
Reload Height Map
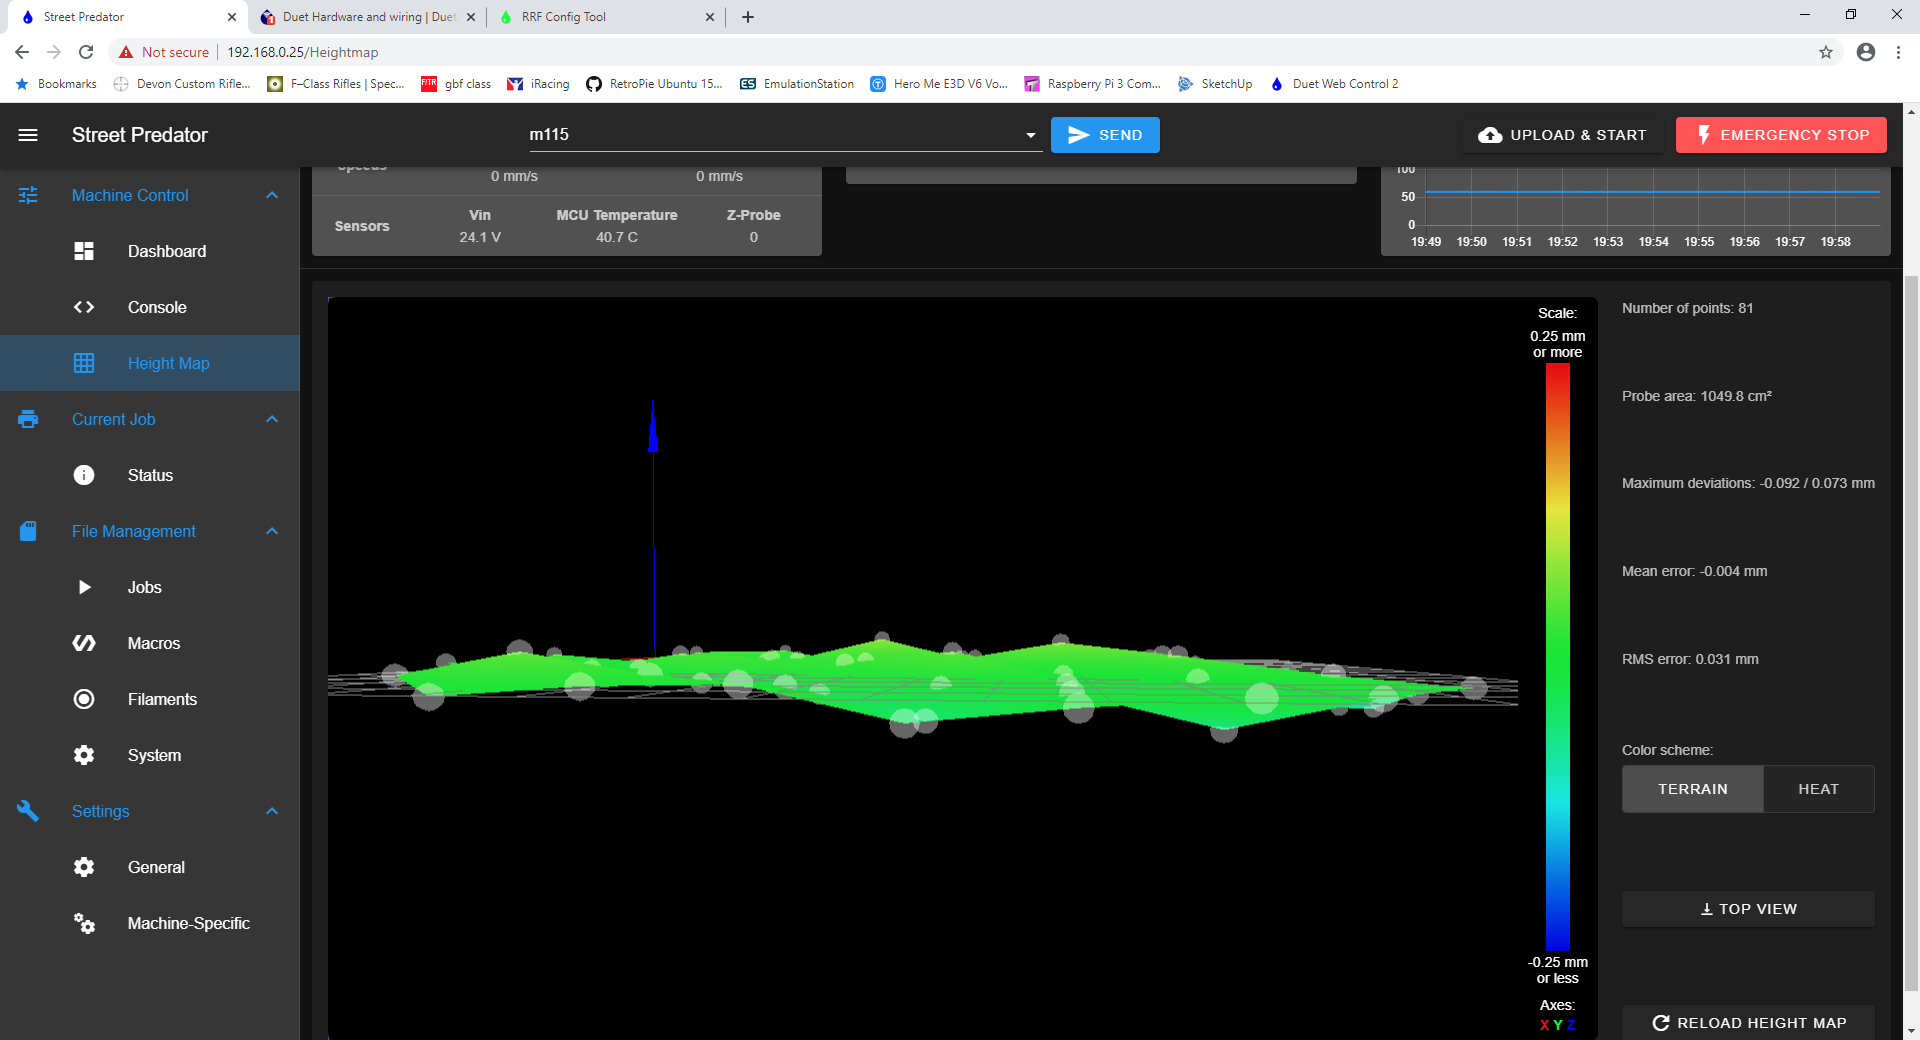pyautogui.click(x=1748, y=1022)
